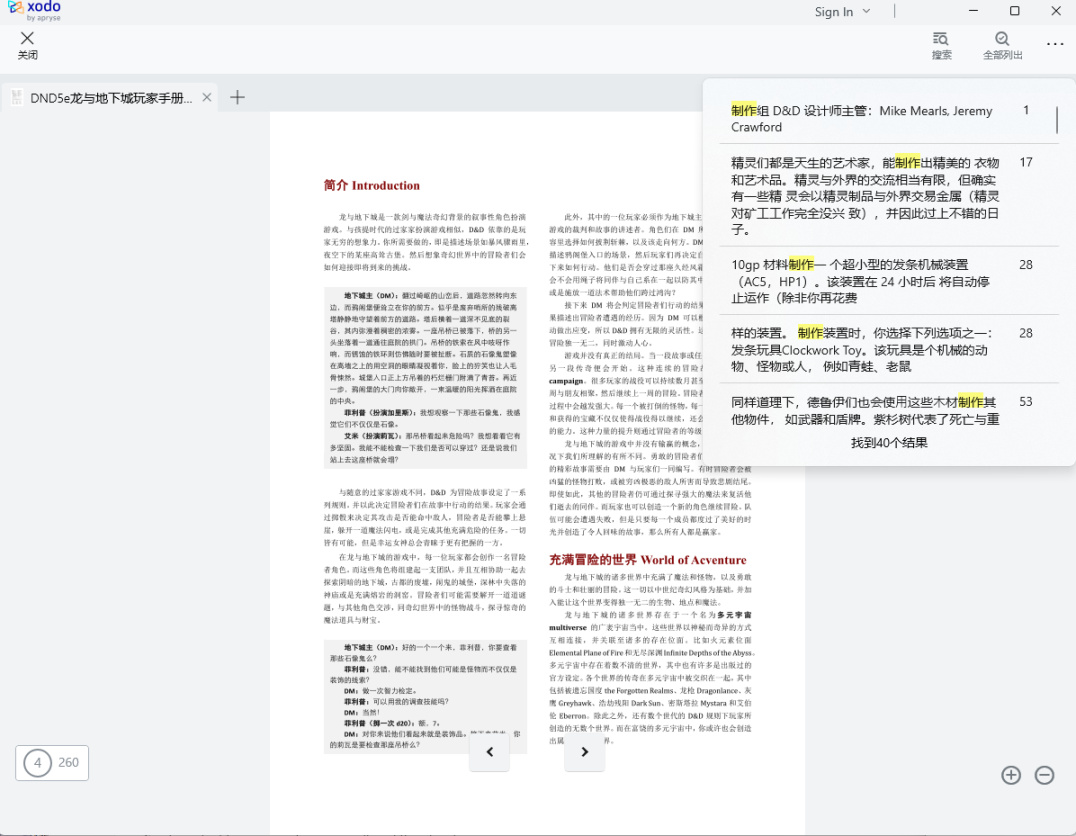1076x836 pixels.
Task: Click the 找到40个结果 results count
Action: 889,443
